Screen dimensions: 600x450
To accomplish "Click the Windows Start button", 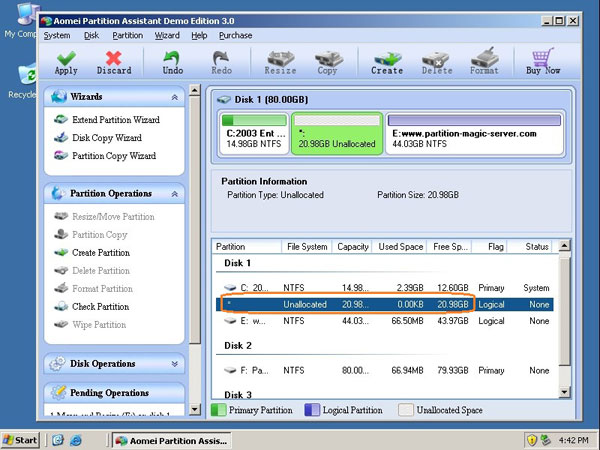I will (21, 440).
